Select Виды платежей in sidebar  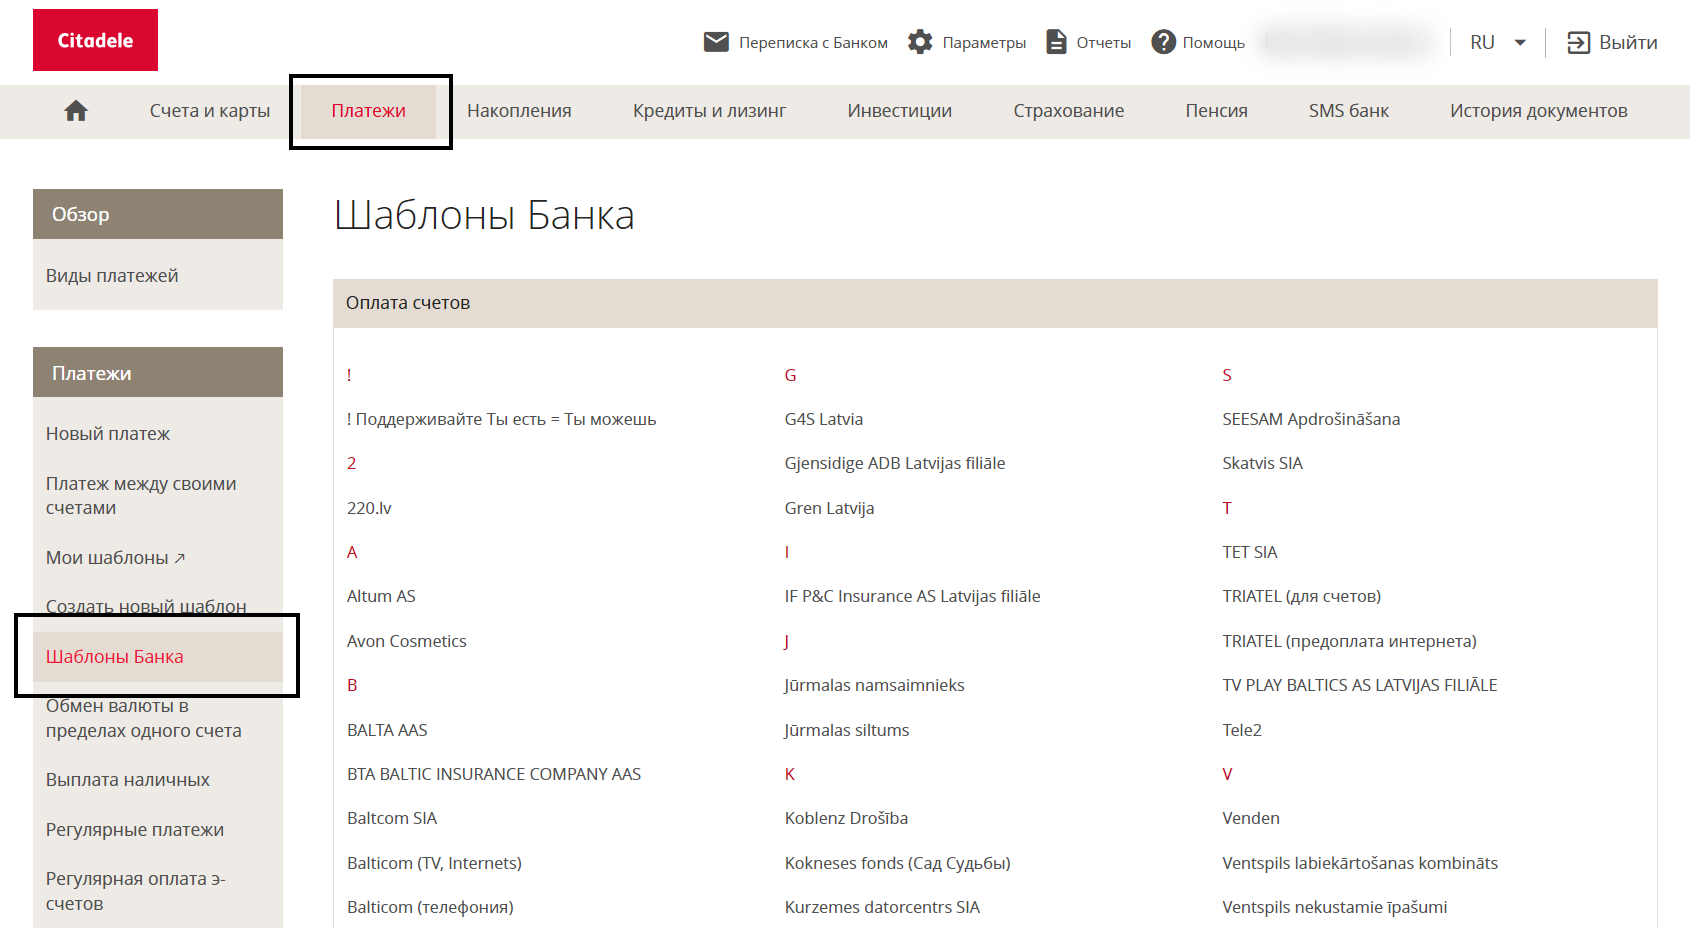112,275
